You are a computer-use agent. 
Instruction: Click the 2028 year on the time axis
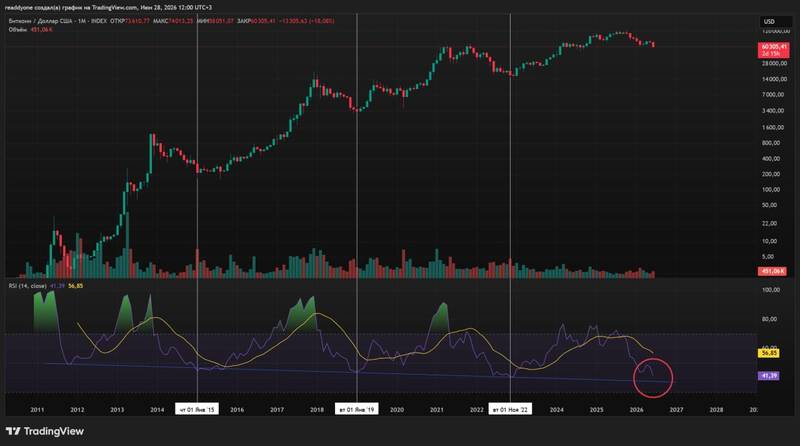(x=716, y=410)
